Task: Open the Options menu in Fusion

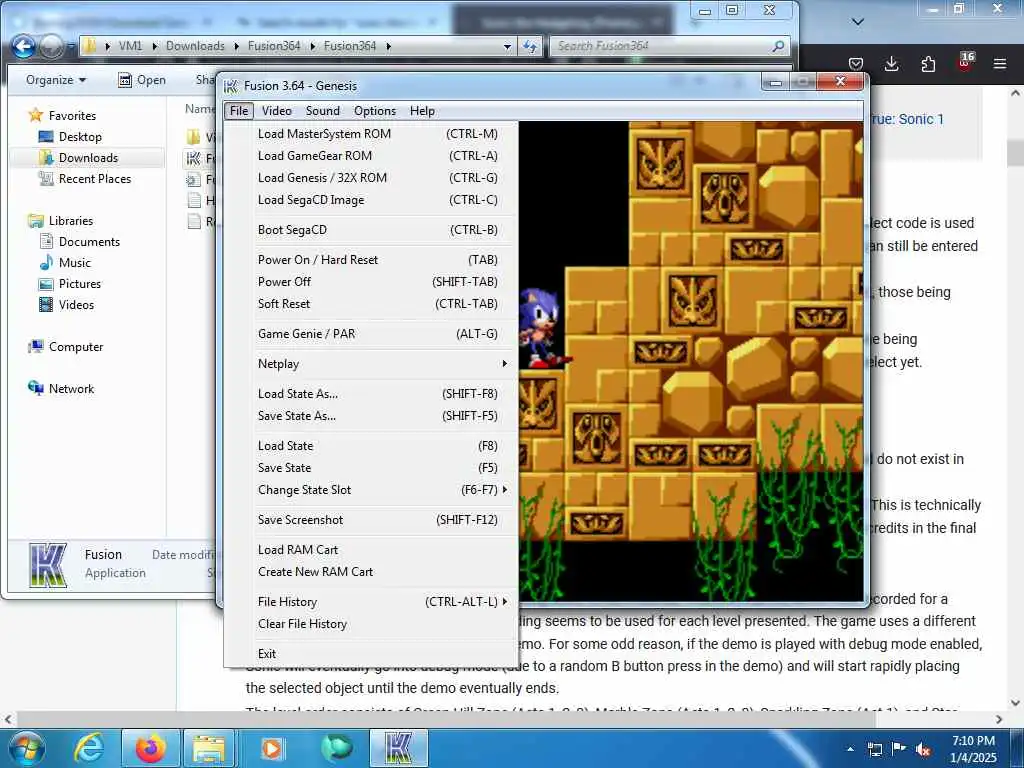Action: coord(375,111)
